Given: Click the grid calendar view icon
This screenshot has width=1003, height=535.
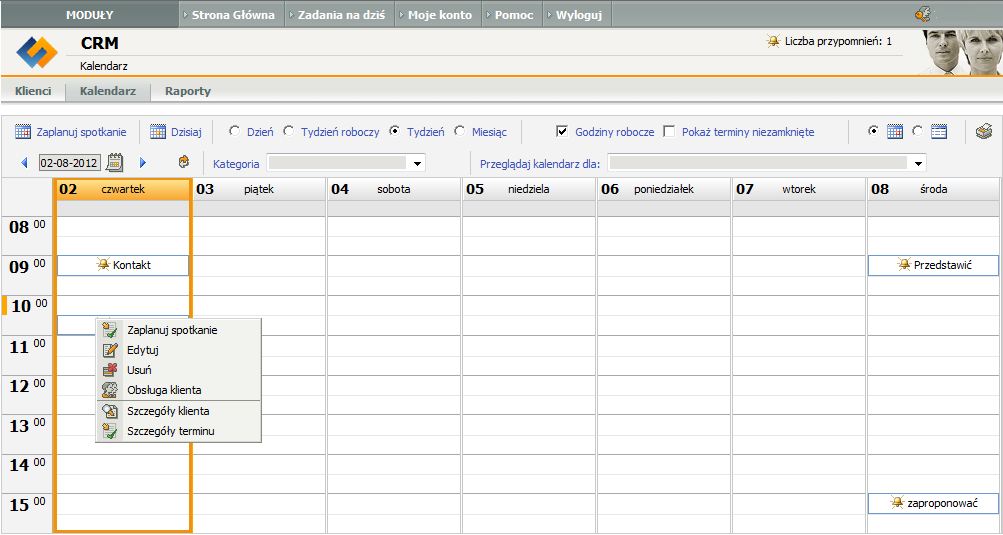Looking at the screenshot, I should tap(895, 132).
